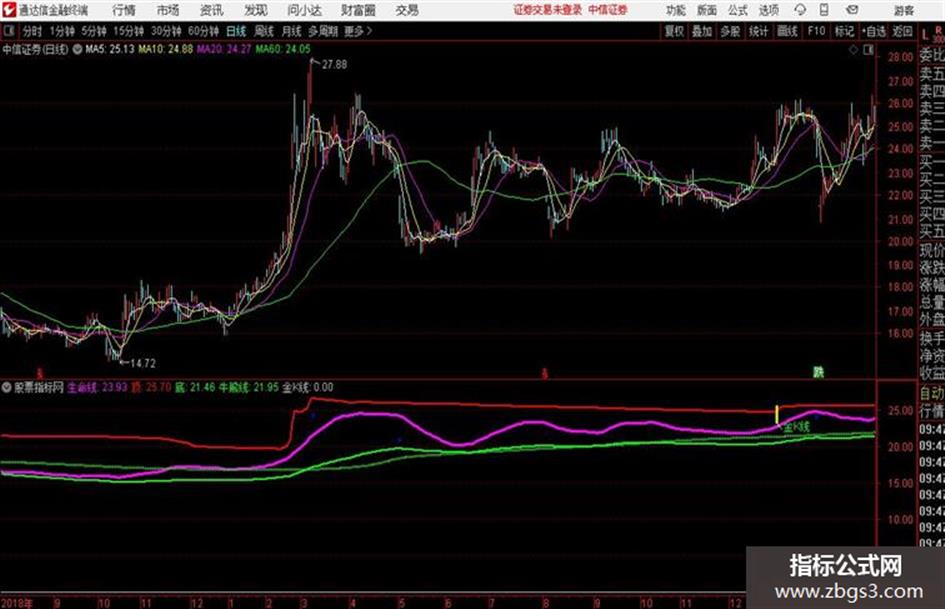Screen dimensions: 945x609
Task: Click the 底: 21.46 indicator value
Action: click(195, 387)
